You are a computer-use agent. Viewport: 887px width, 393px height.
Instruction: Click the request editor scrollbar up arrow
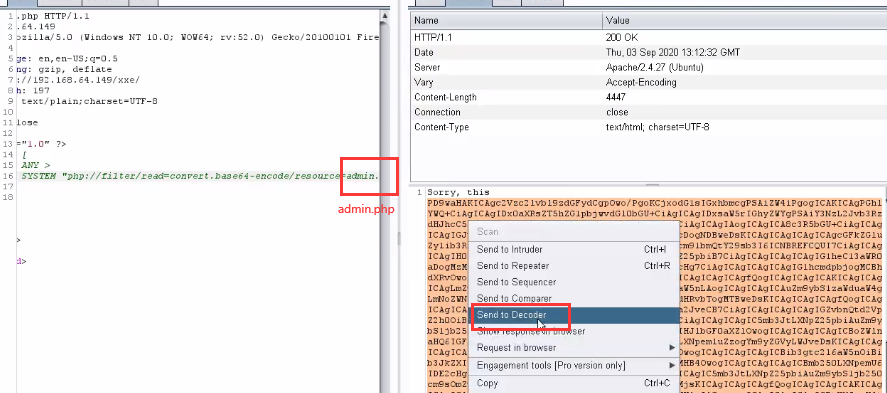click(385, 15)
